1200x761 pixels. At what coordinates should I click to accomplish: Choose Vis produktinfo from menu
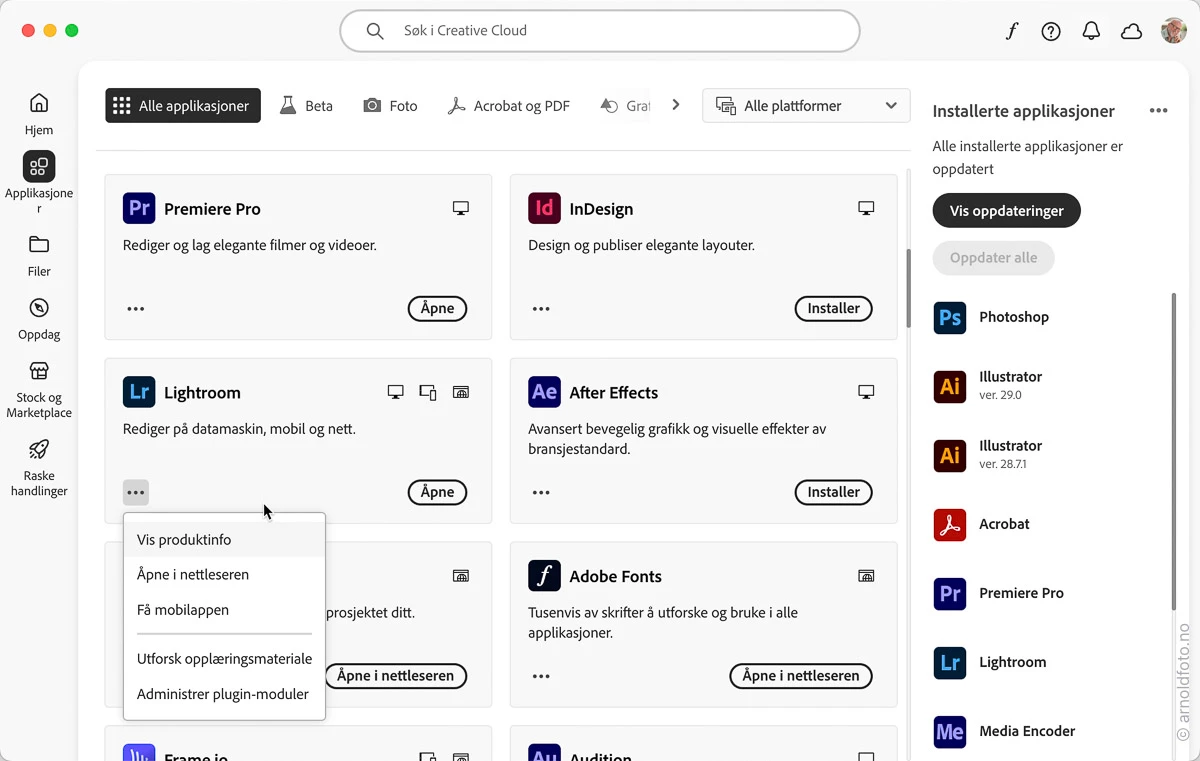(x=224, y=540)
